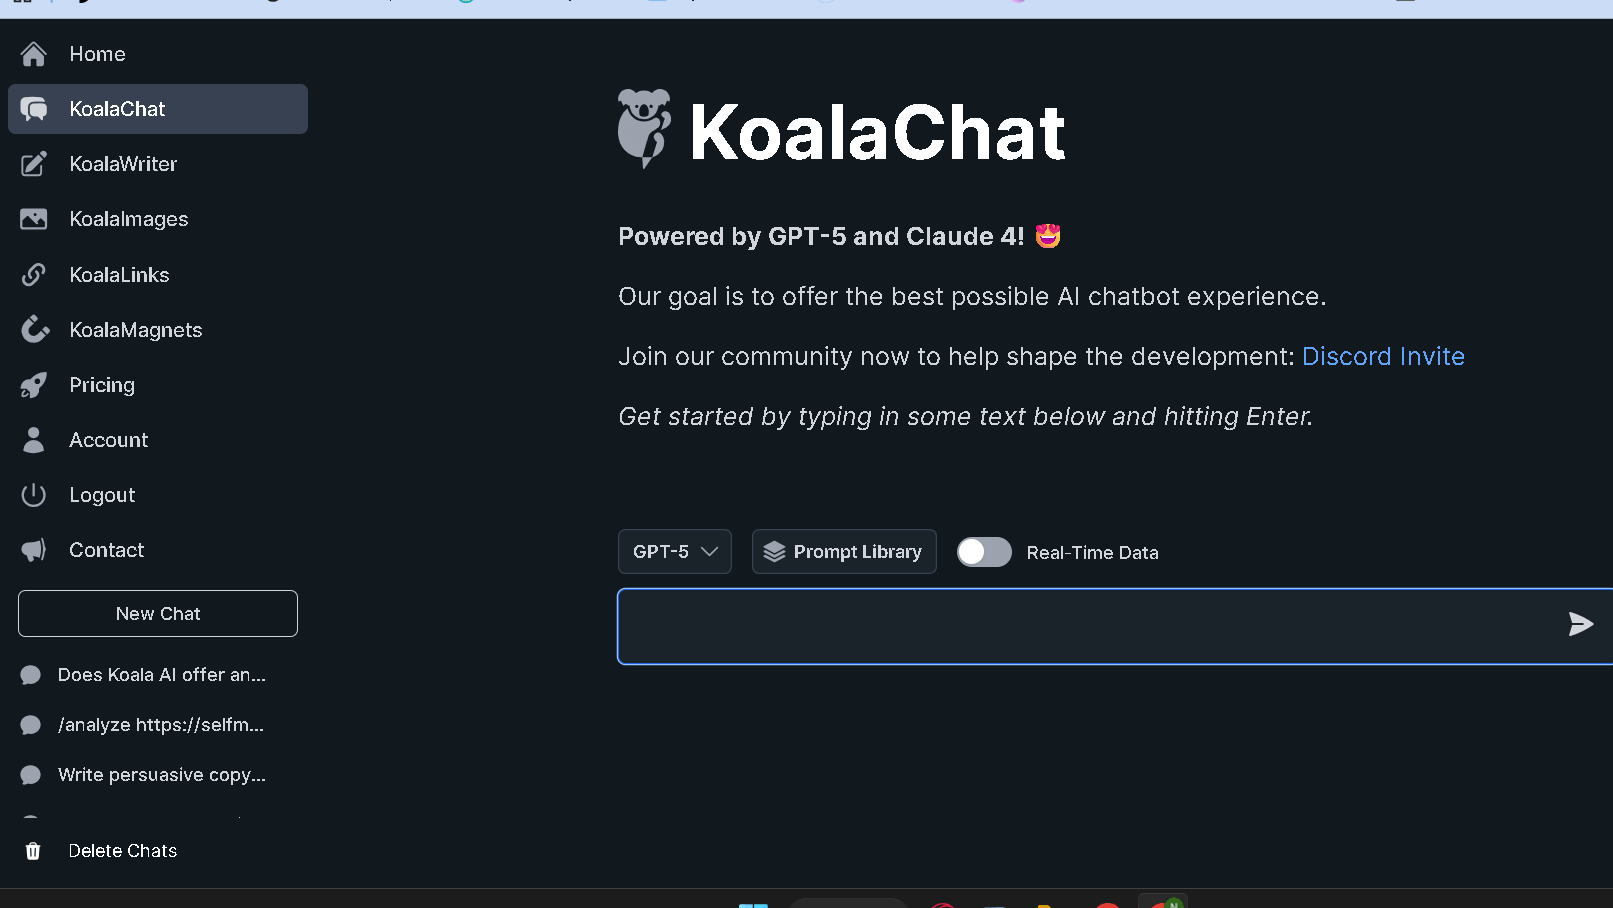Click the KoalaLinks chain icon

[33, 274]
